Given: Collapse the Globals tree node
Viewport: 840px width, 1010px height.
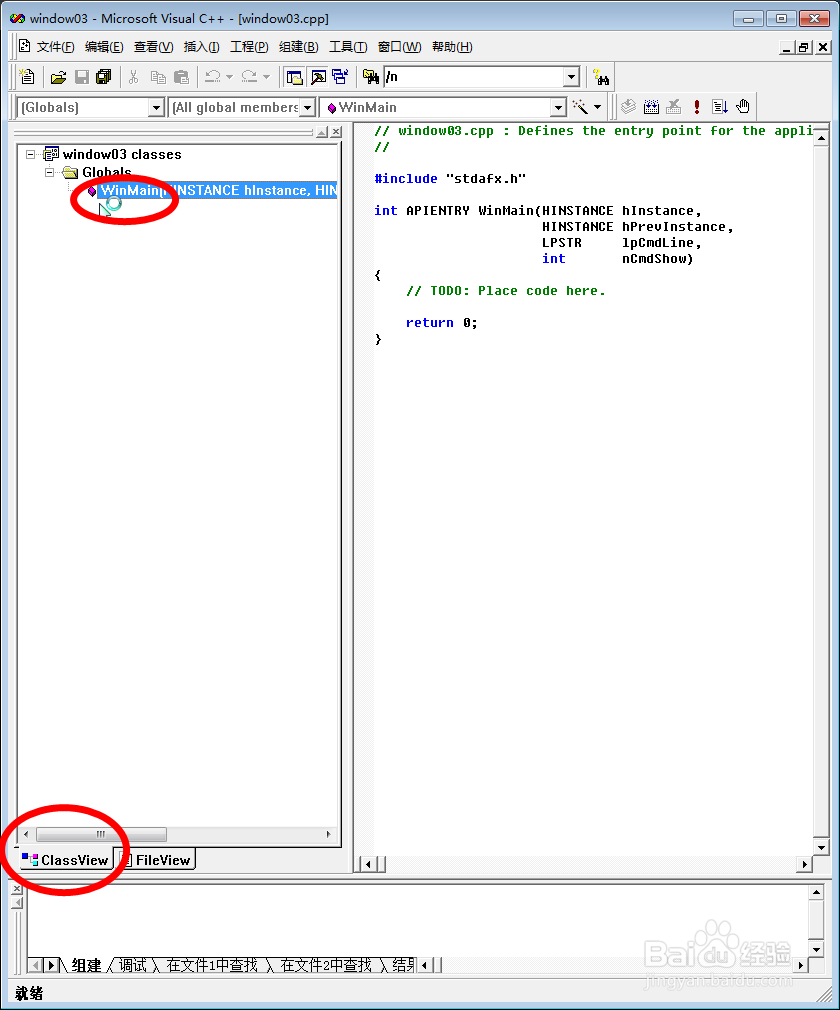Looking at the screenshot, I should pos(49,172).
